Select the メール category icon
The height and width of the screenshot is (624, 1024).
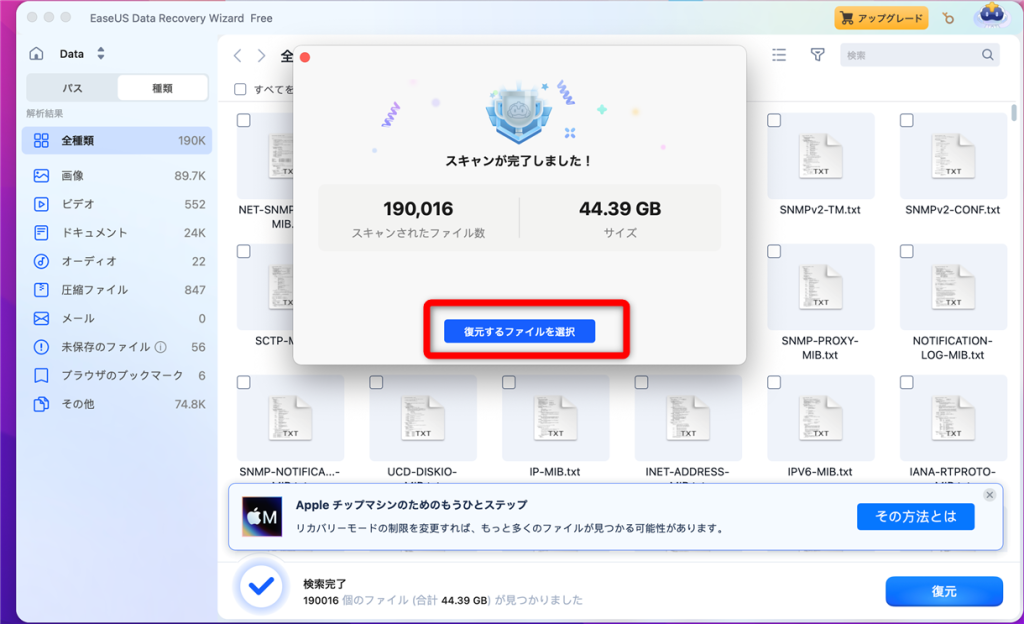41,319
